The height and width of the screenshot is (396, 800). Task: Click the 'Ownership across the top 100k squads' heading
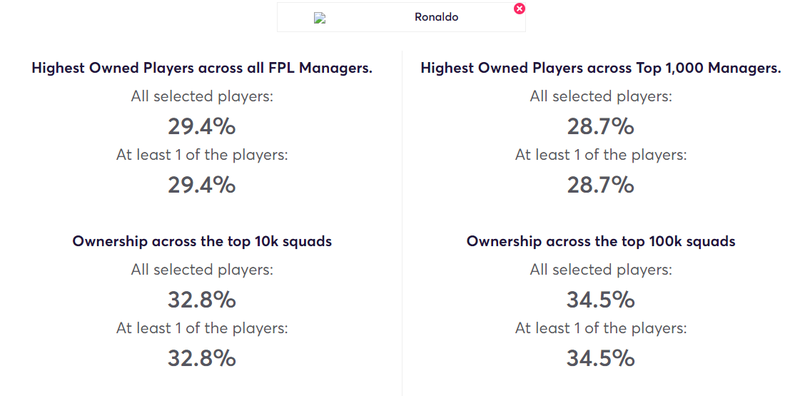(601, 241)
